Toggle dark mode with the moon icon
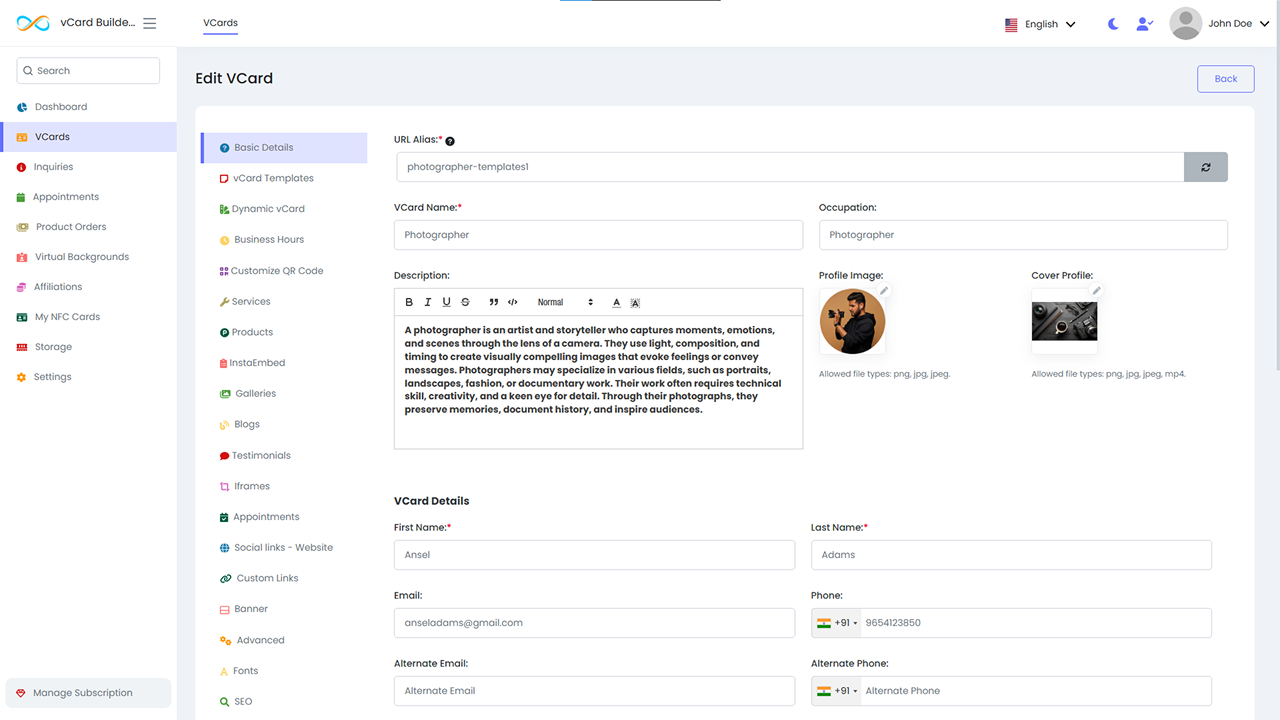Screen dimensions: 1280x720 1113,24
